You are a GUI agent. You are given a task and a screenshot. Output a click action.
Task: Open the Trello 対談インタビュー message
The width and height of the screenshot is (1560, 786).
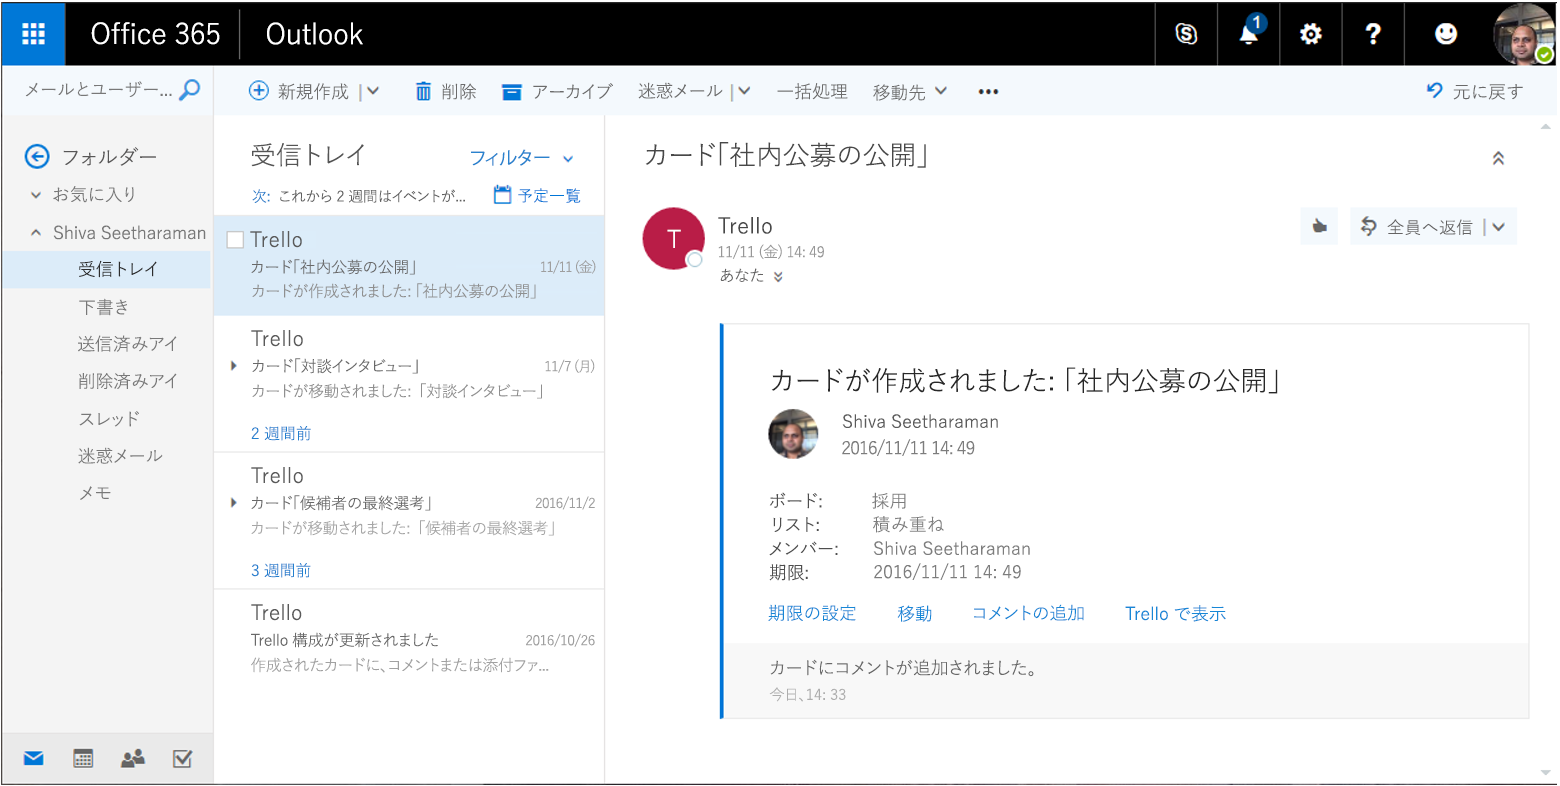409,365
